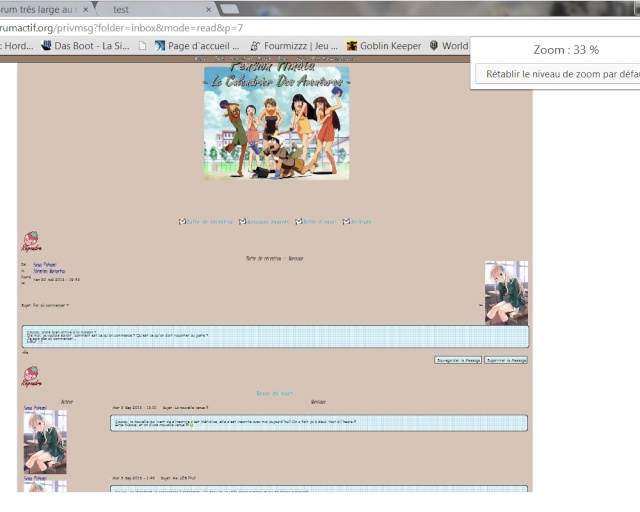Click the recipient name link in message header
The height and width of the screenshot is (512, 640).
pyautogui.click(x=49, y=271)
